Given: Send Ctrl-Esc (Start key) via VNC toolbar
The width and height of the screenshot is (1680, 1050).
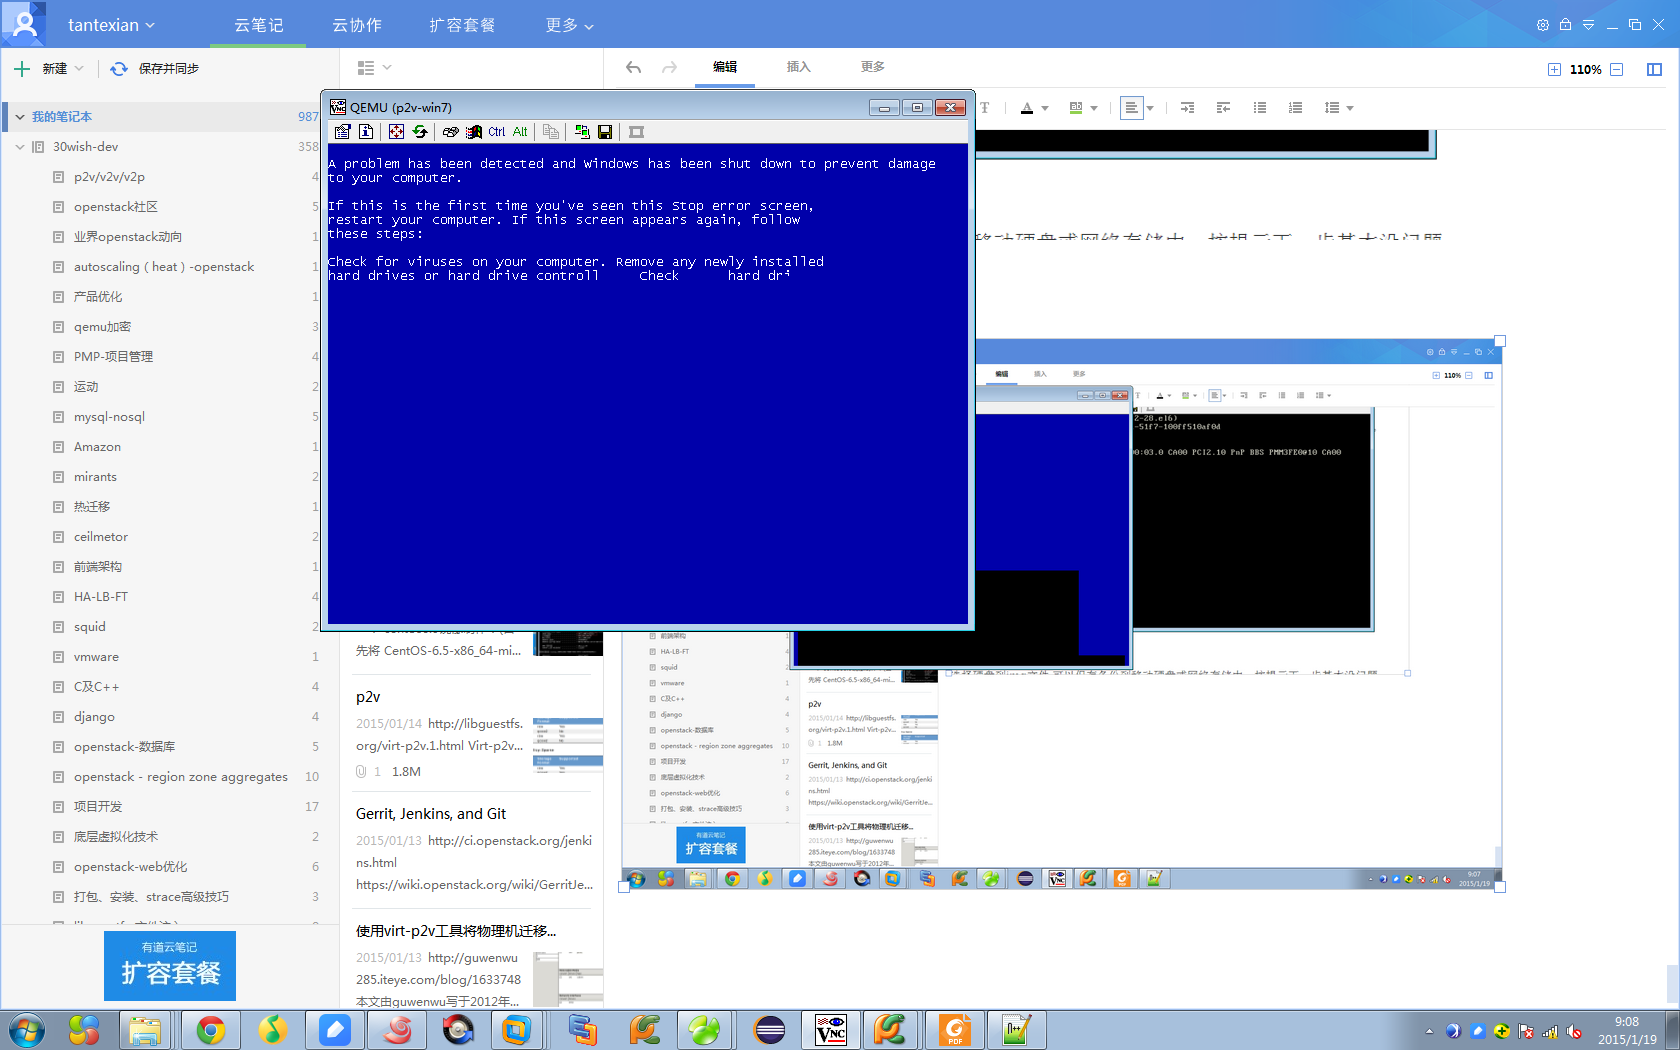Looking at the screenshot, I should click(x=474, y=132).
